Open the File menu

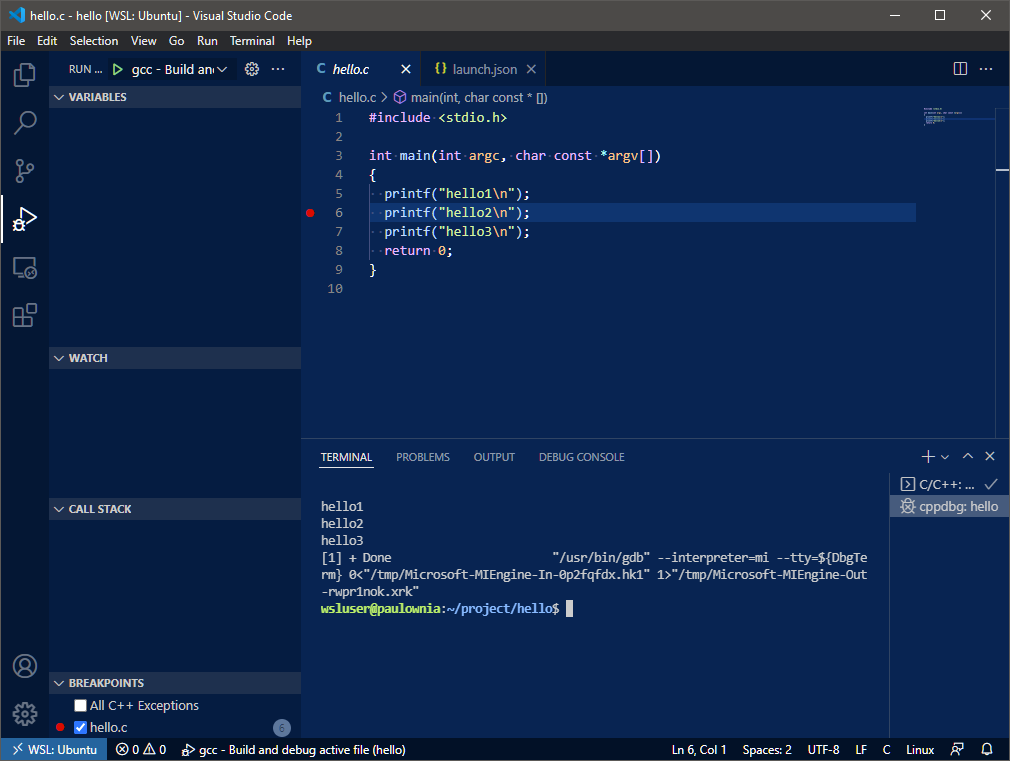coord(16,41)
